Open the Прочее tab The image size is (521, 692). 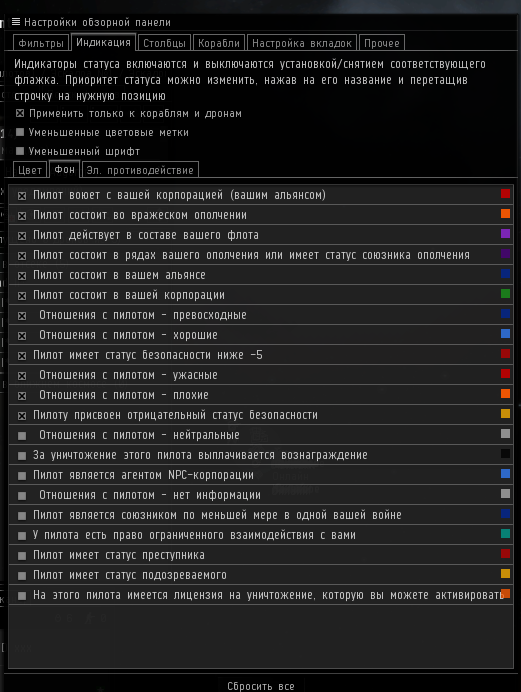(382, 43)
